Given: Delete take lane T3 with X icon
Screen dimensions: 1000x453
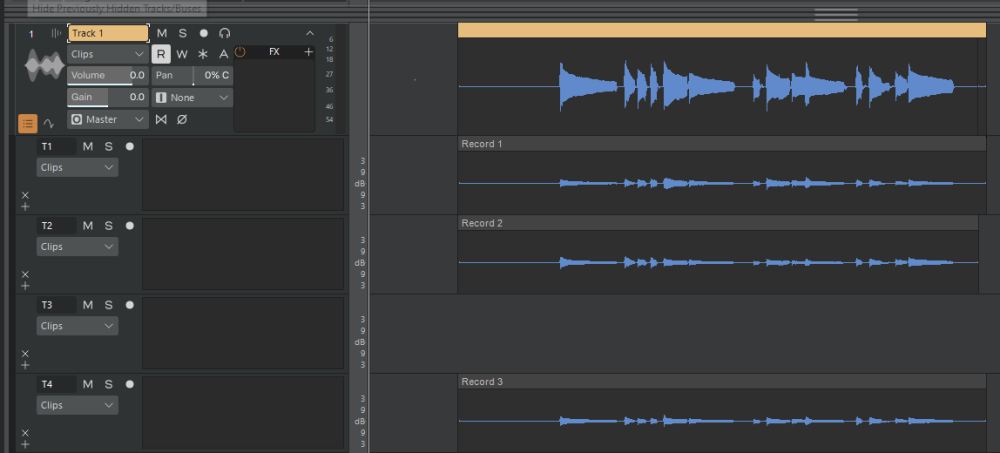Looking at the screenshot, I should click(25, 353).
